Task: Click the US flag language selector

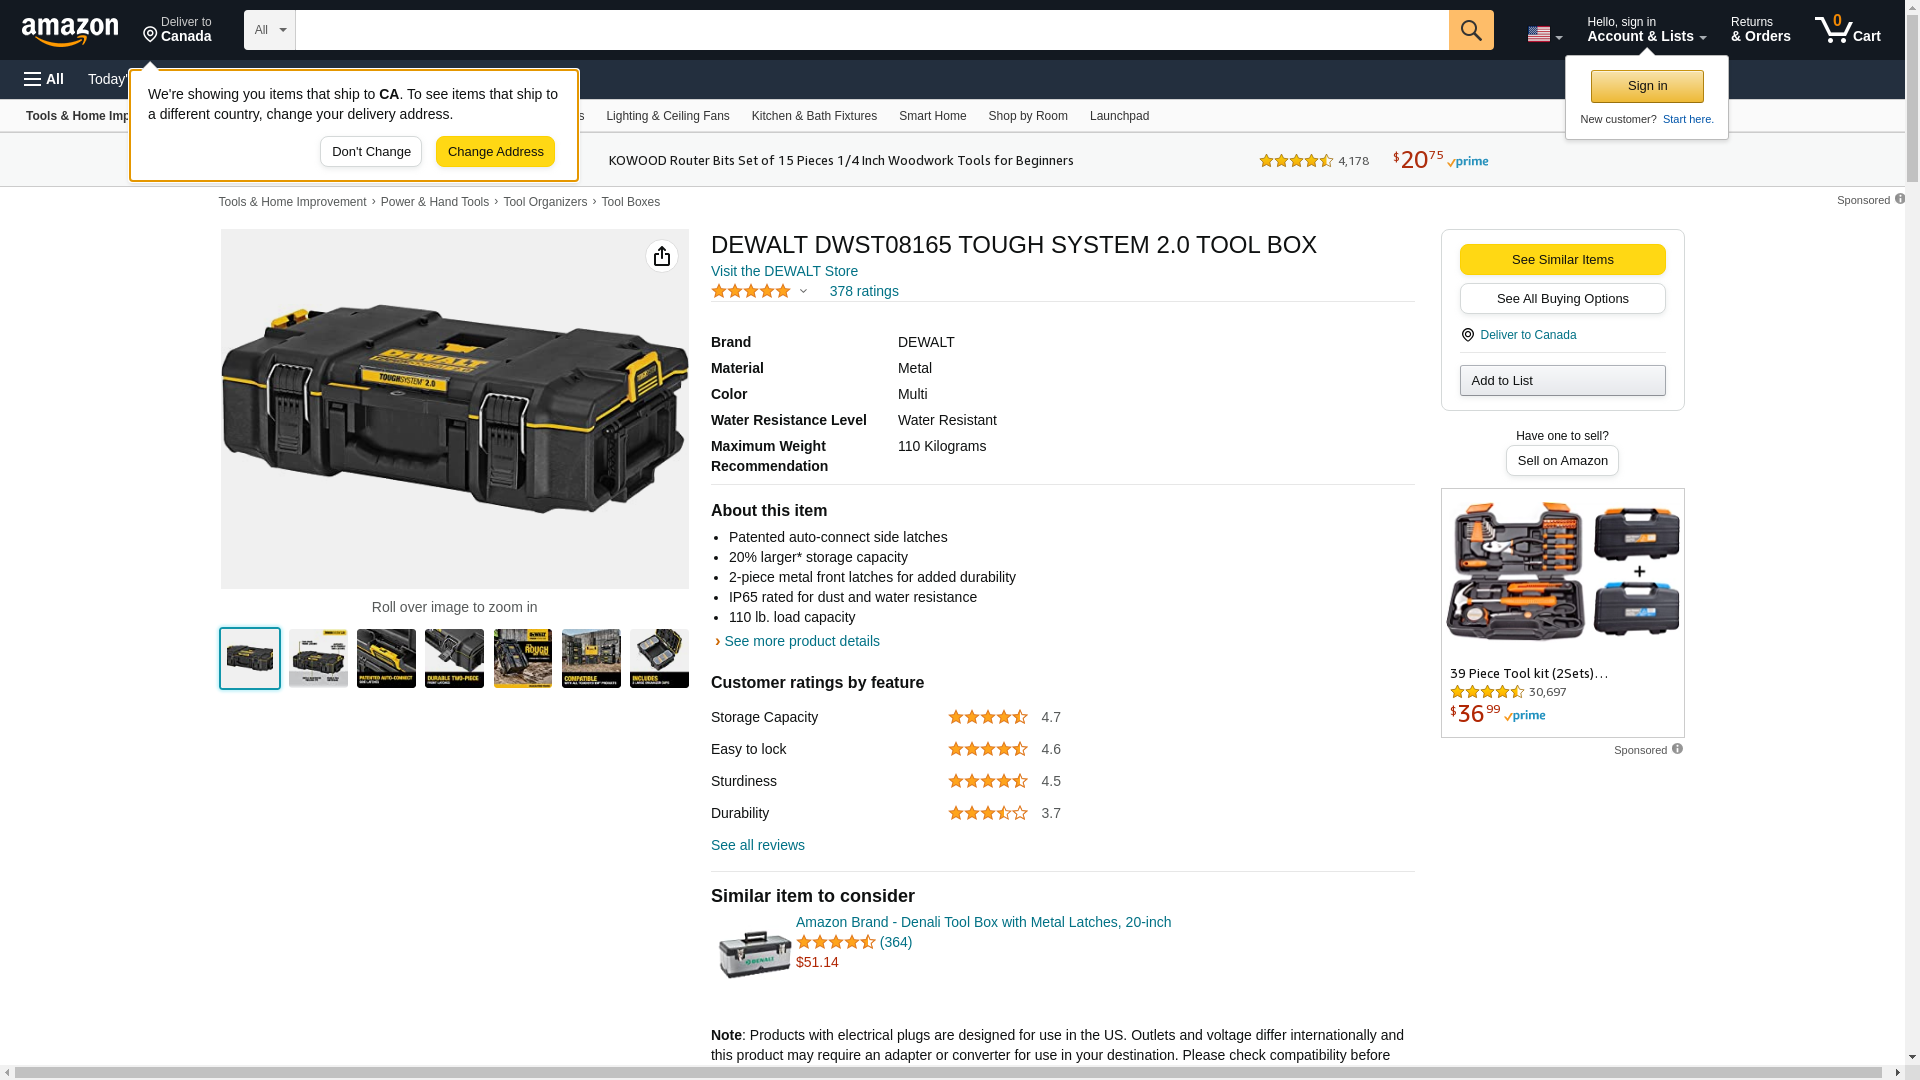Action: click(1543, 34)
